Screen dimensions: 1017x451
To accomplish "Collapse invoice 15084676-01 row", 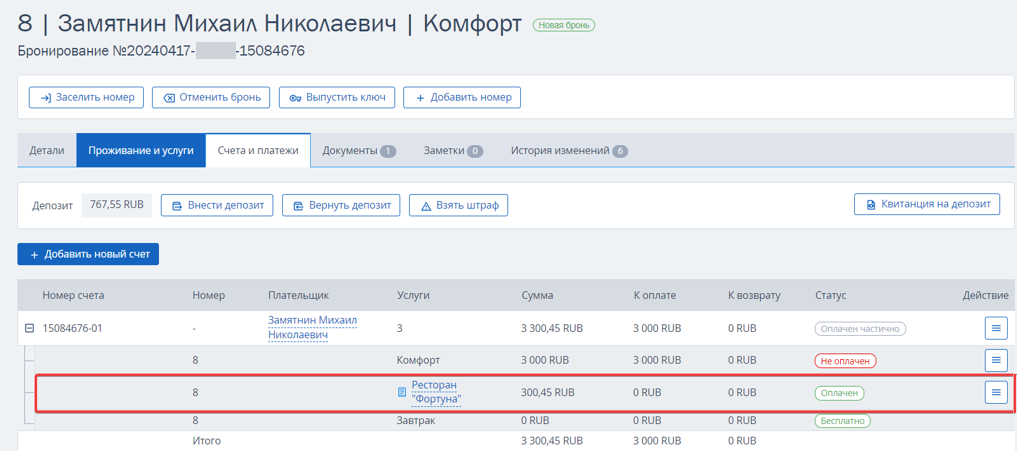I will pyautogui.click(x=29, y=328).
